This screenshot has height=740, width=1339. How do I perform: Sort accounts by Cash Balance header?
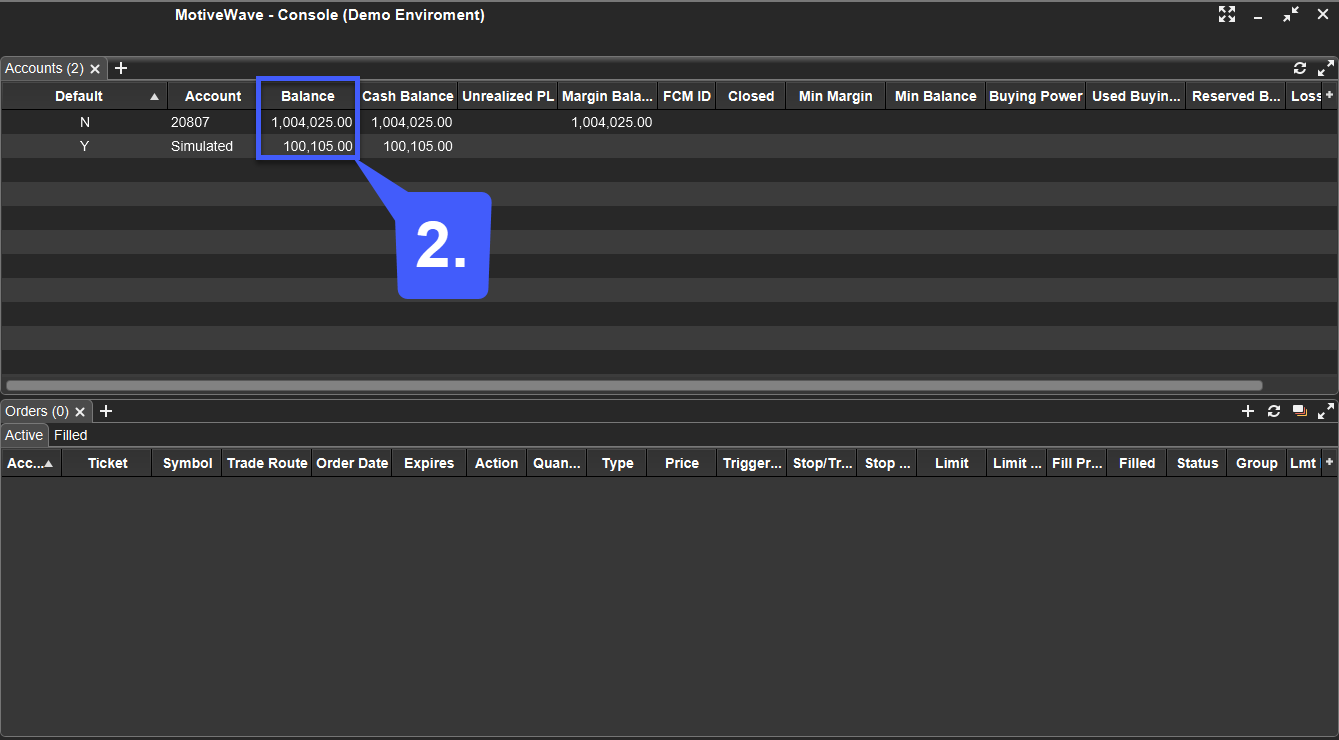(x=407, y=96)
